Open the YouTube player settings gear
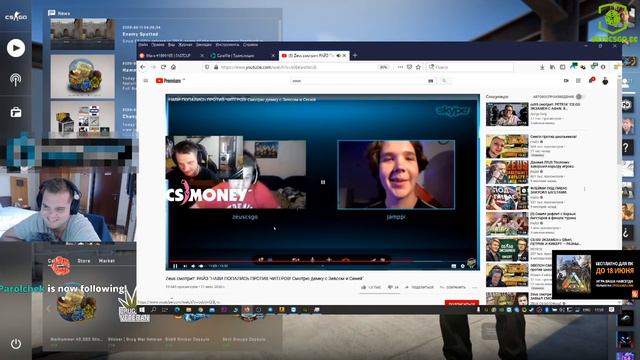Screen dimensions: 640x360 click(462, 266)
